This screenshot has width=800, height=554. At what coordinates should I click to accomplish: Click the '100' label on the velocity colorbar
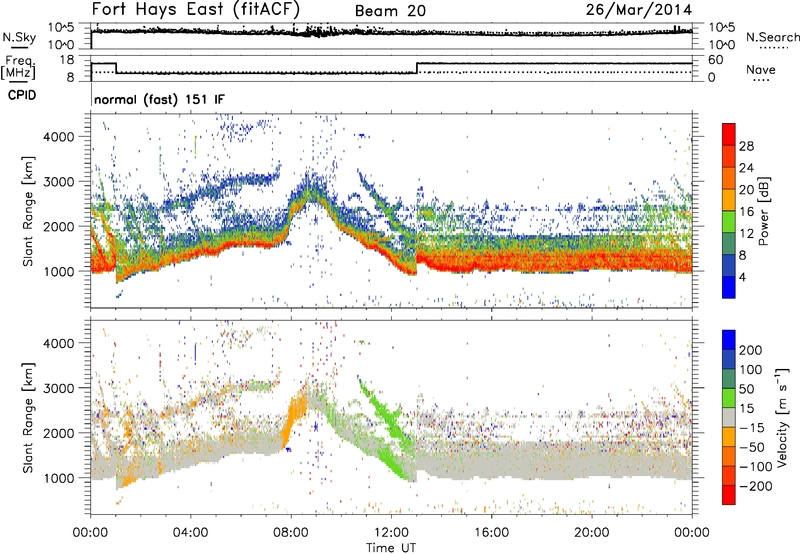pyautogui.click(x=751, y=369)
